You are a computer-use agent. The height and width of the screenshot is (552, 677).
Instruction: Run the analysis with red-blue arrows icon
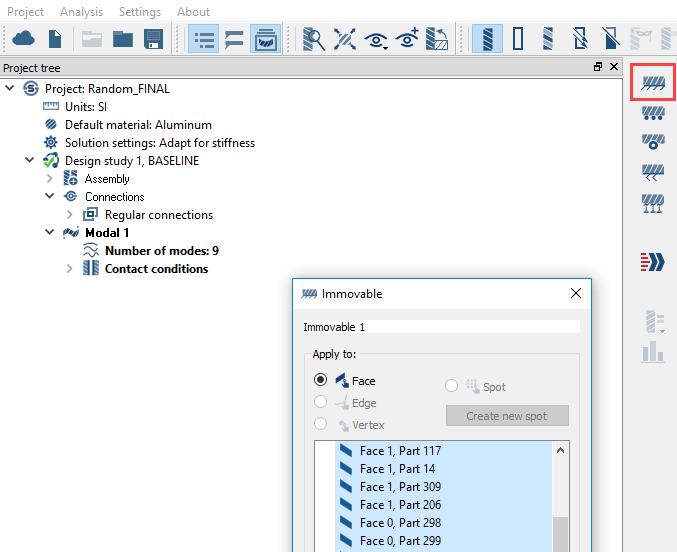[653, 262]
